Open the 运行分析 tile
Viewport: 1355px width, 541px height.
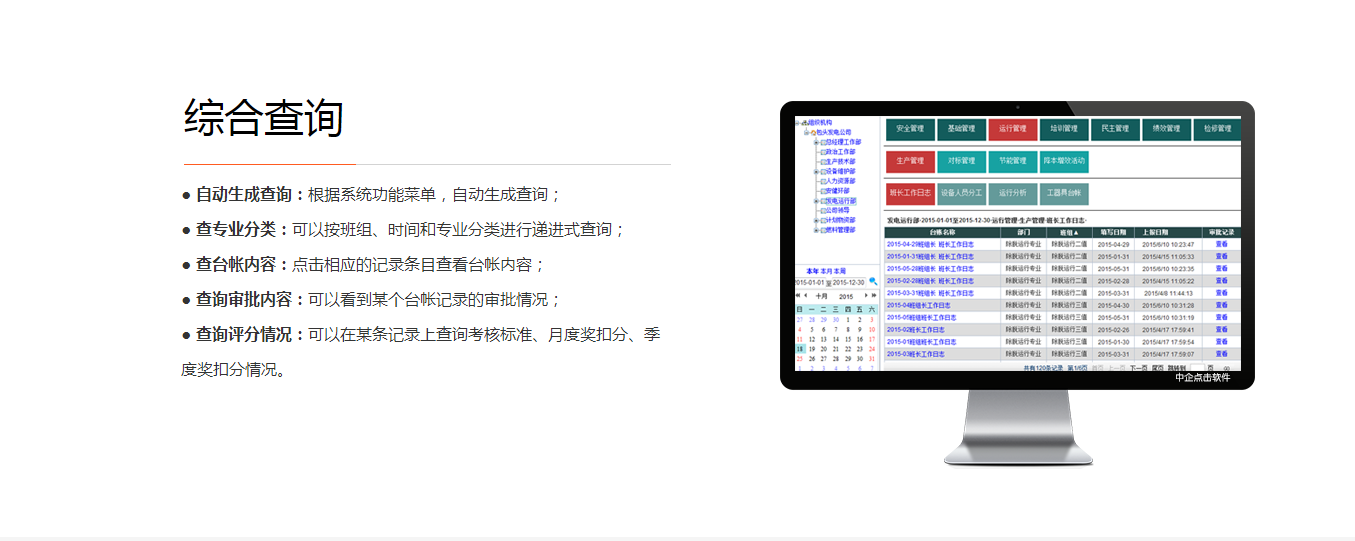[x=1013, y=193]
